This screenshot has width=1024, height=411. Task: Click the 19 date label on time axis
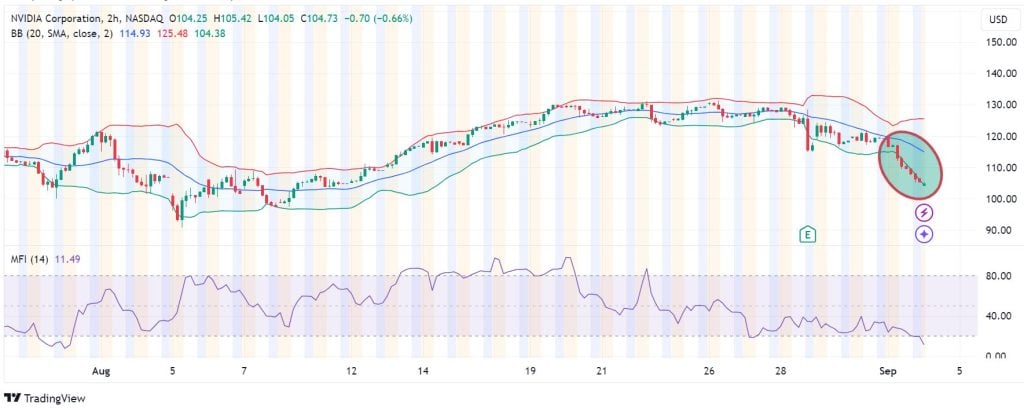tap(530, 372)
